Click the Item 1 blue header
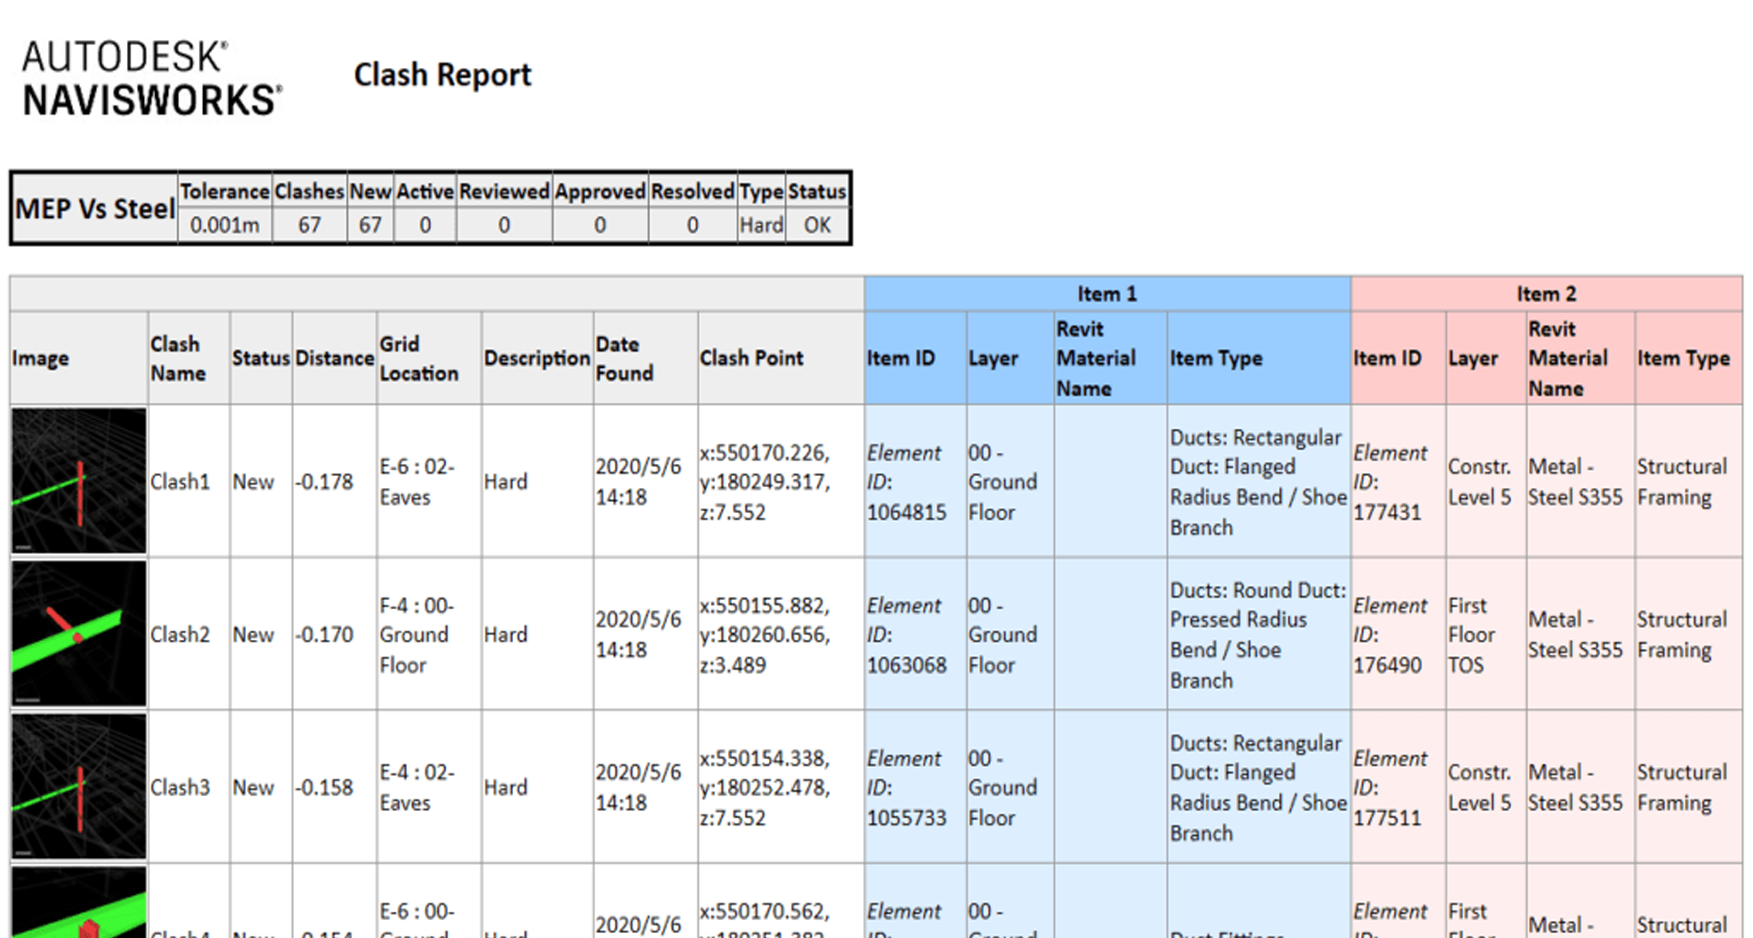The height and width of the screenshot is (938, 1753). (1106, 294)
